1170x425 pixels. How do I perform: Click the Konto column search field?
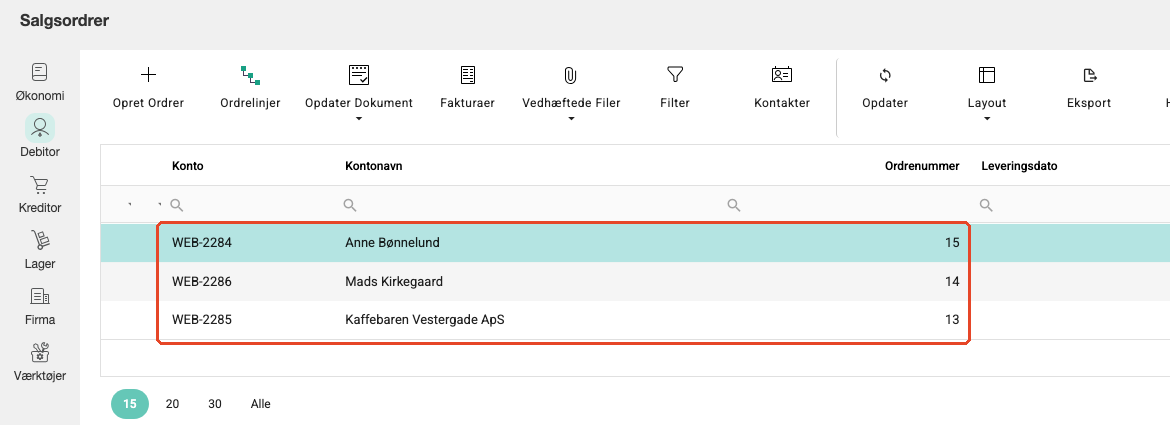click(x=250, y=204)
